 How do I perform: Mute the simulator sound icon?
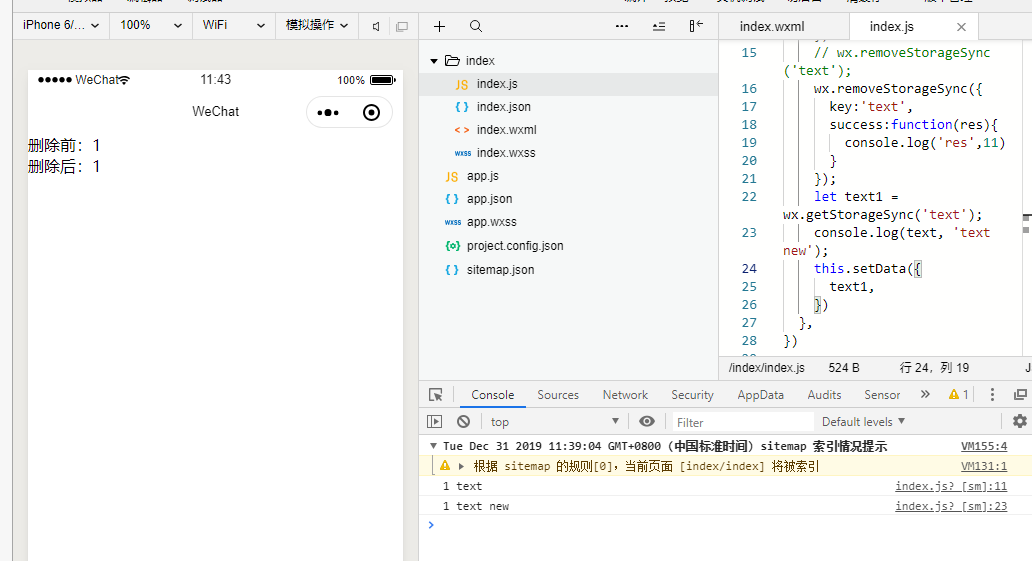click(376, 26)
